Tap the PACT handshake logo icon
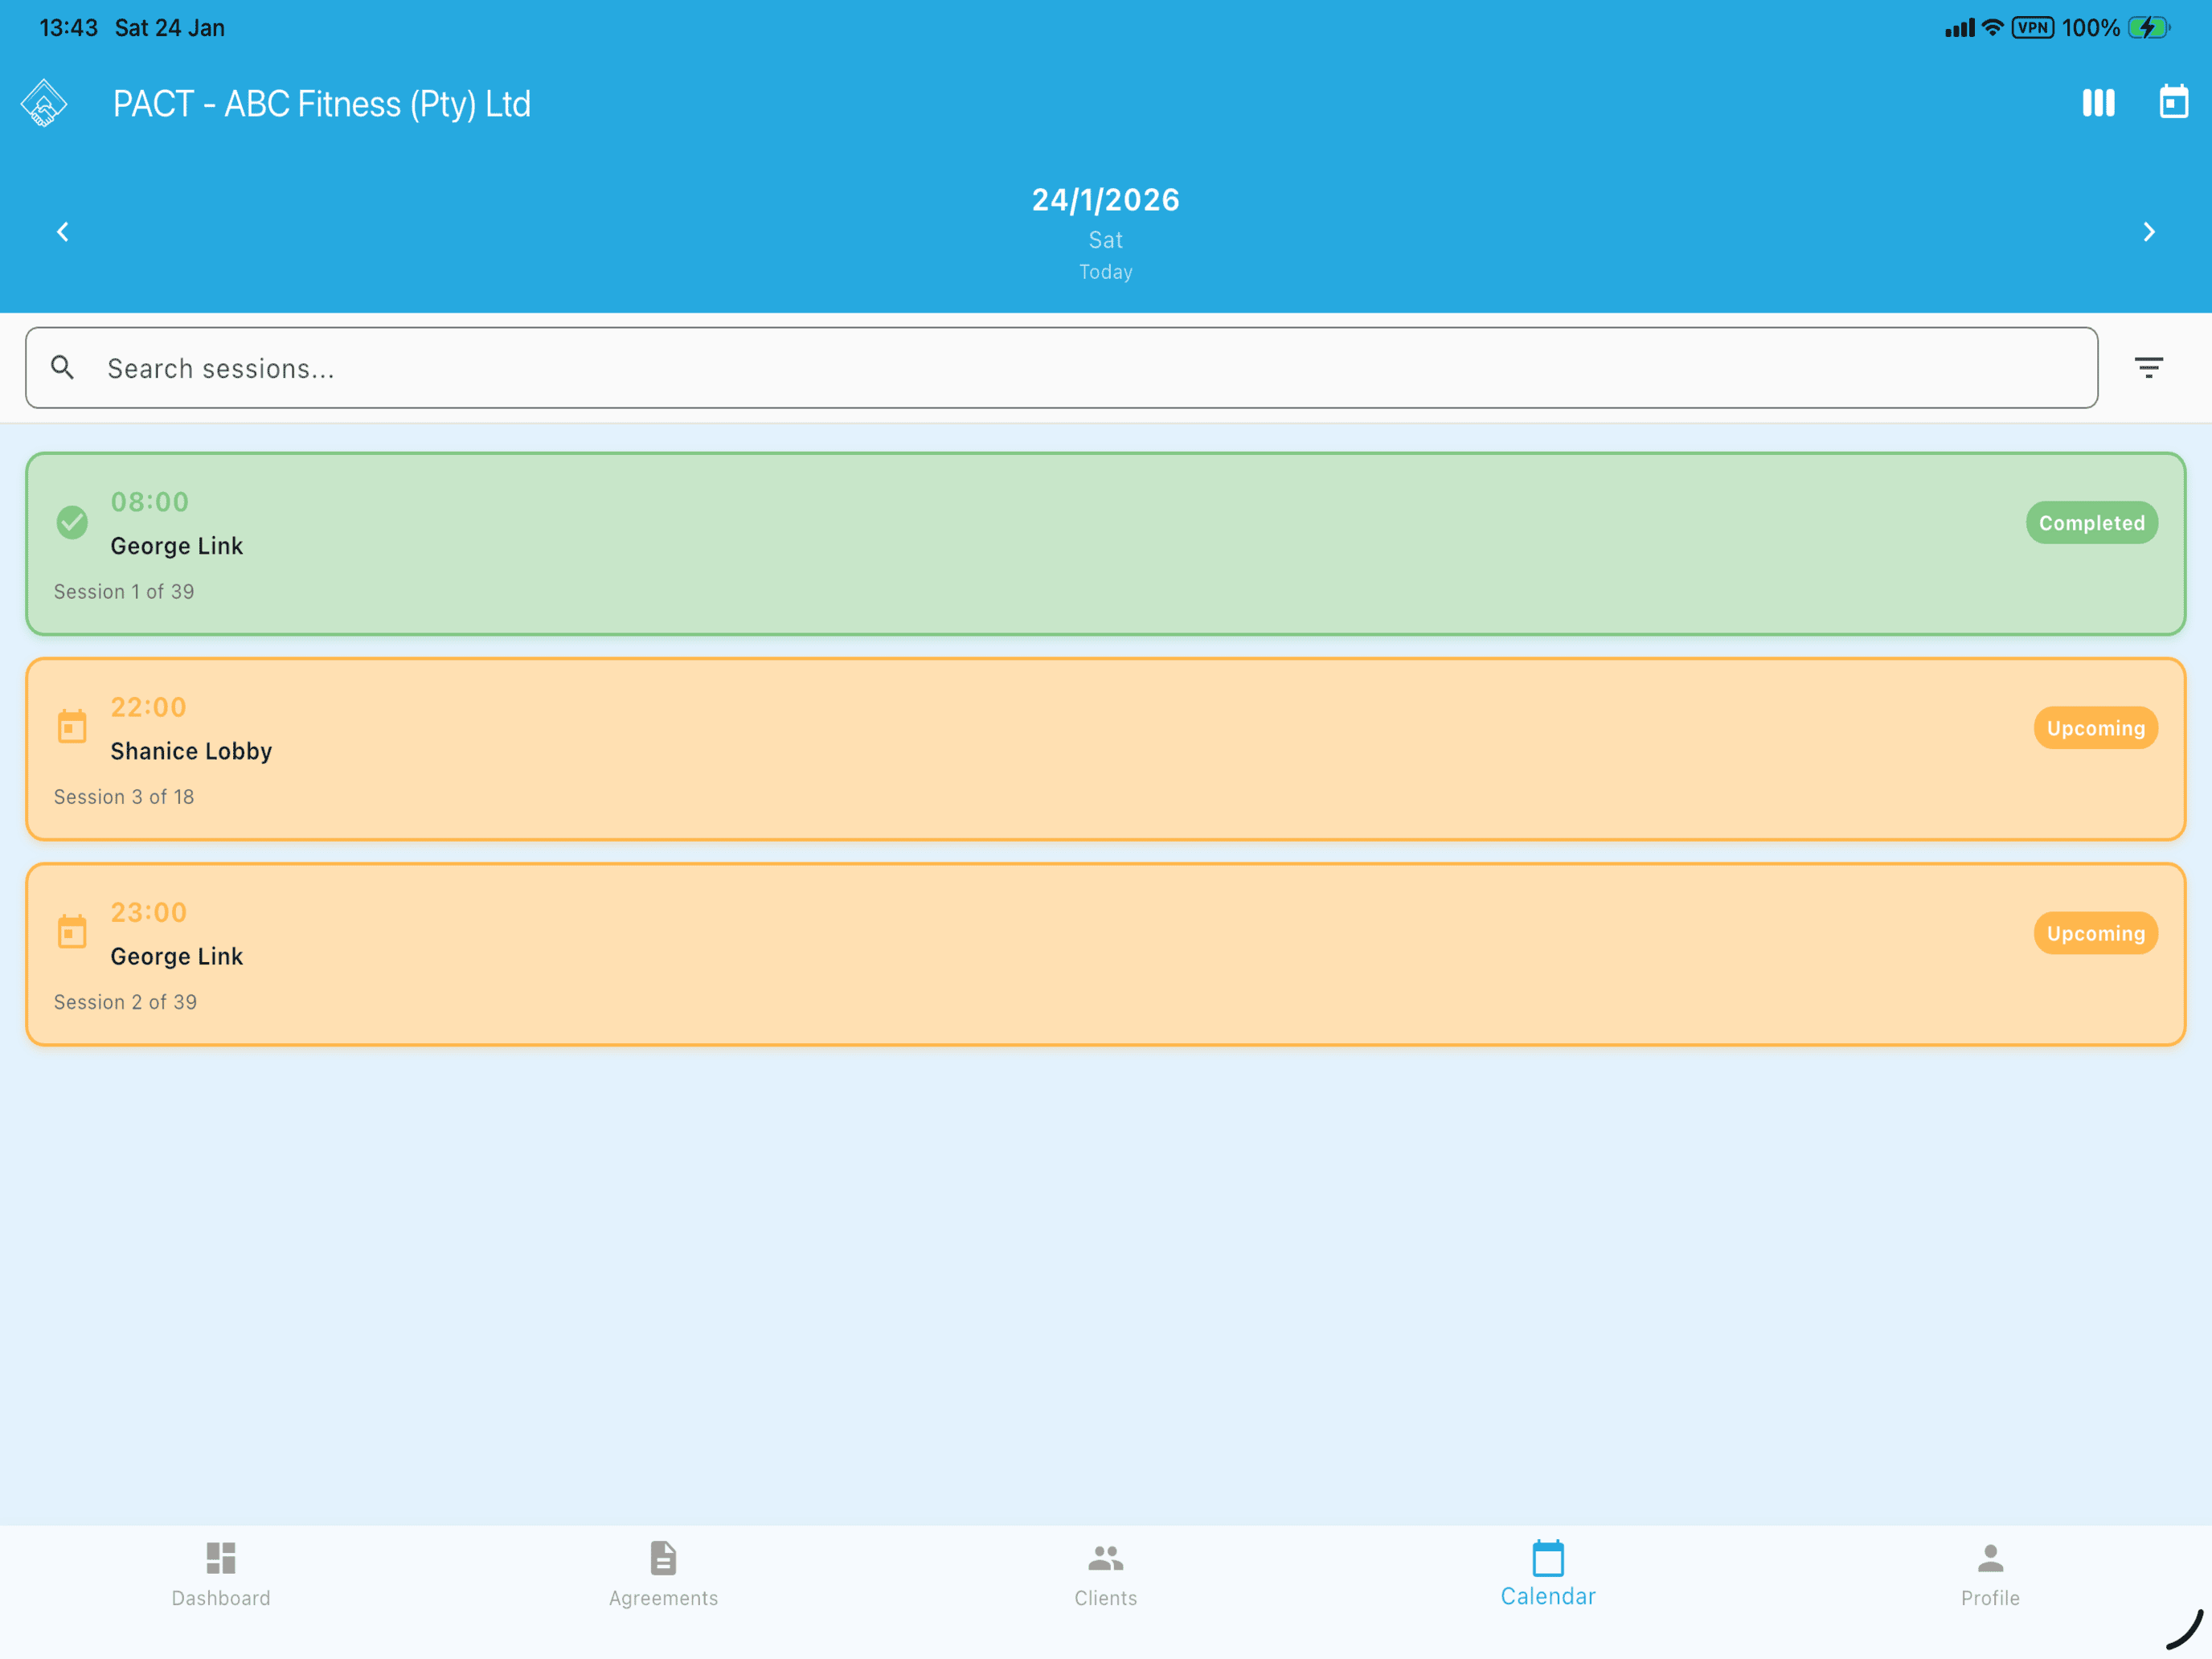Screen dimensions: 2212x1659 coord(44,103)
